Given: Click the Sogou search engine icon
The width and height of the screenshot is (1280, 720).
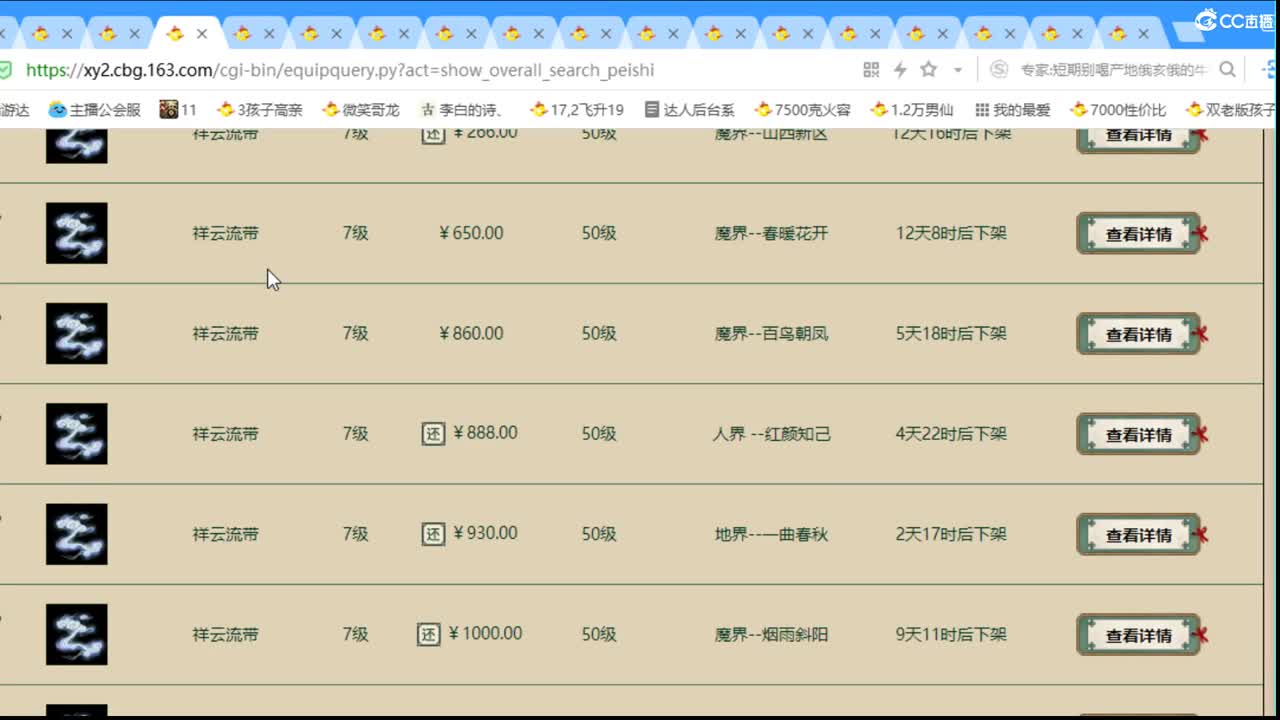Looking at the screenshot, I should pos(998,70).
